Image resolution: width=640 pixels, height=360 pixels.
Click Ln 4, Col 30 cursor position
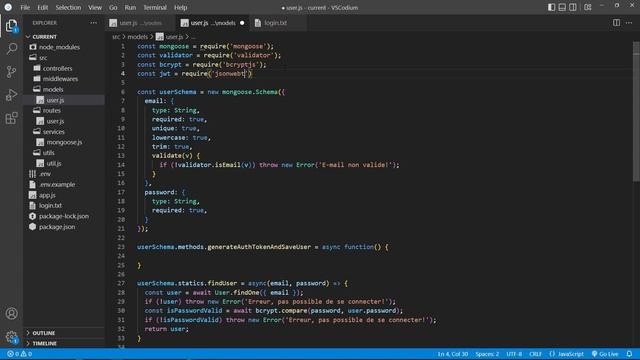[453, 354]
